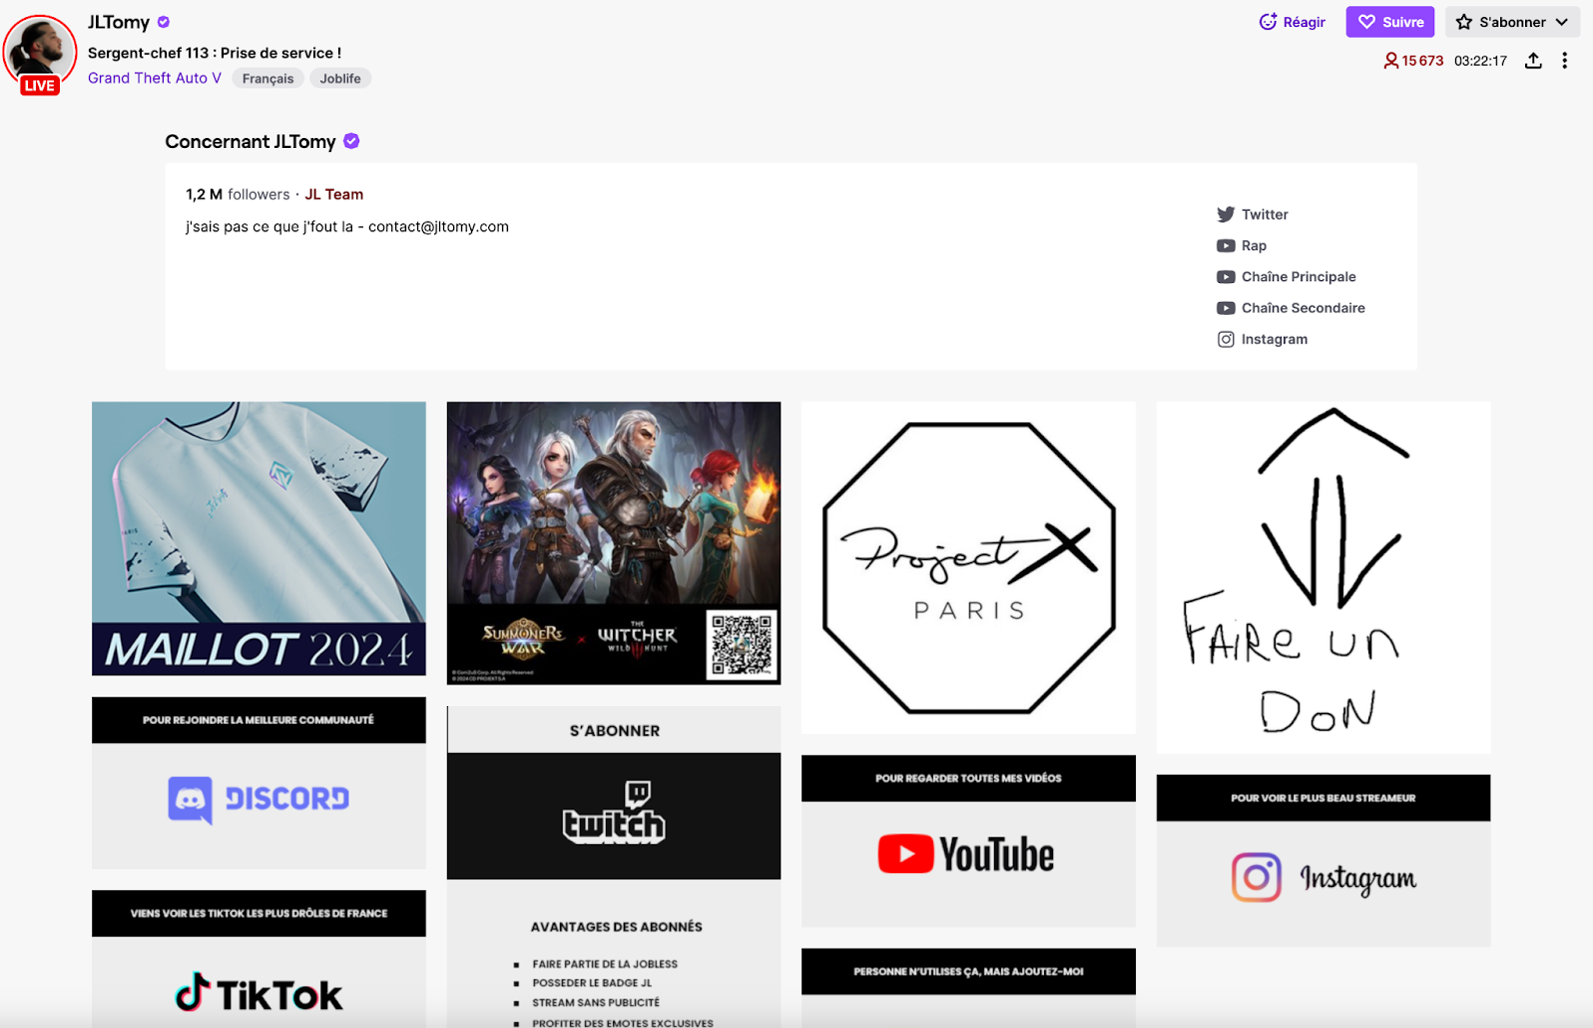Open the YouTube videos panel
1593x1028 pixels.
tap(969, 841)
